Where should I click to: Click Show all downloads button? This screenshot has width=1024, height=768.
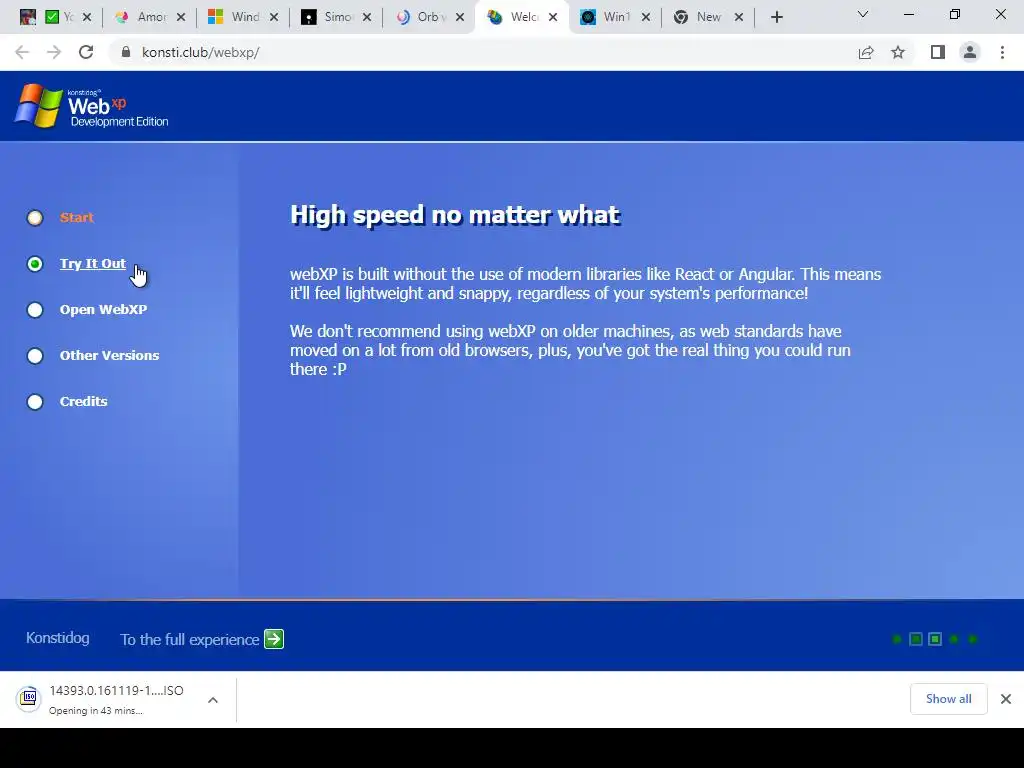point(948,699)
